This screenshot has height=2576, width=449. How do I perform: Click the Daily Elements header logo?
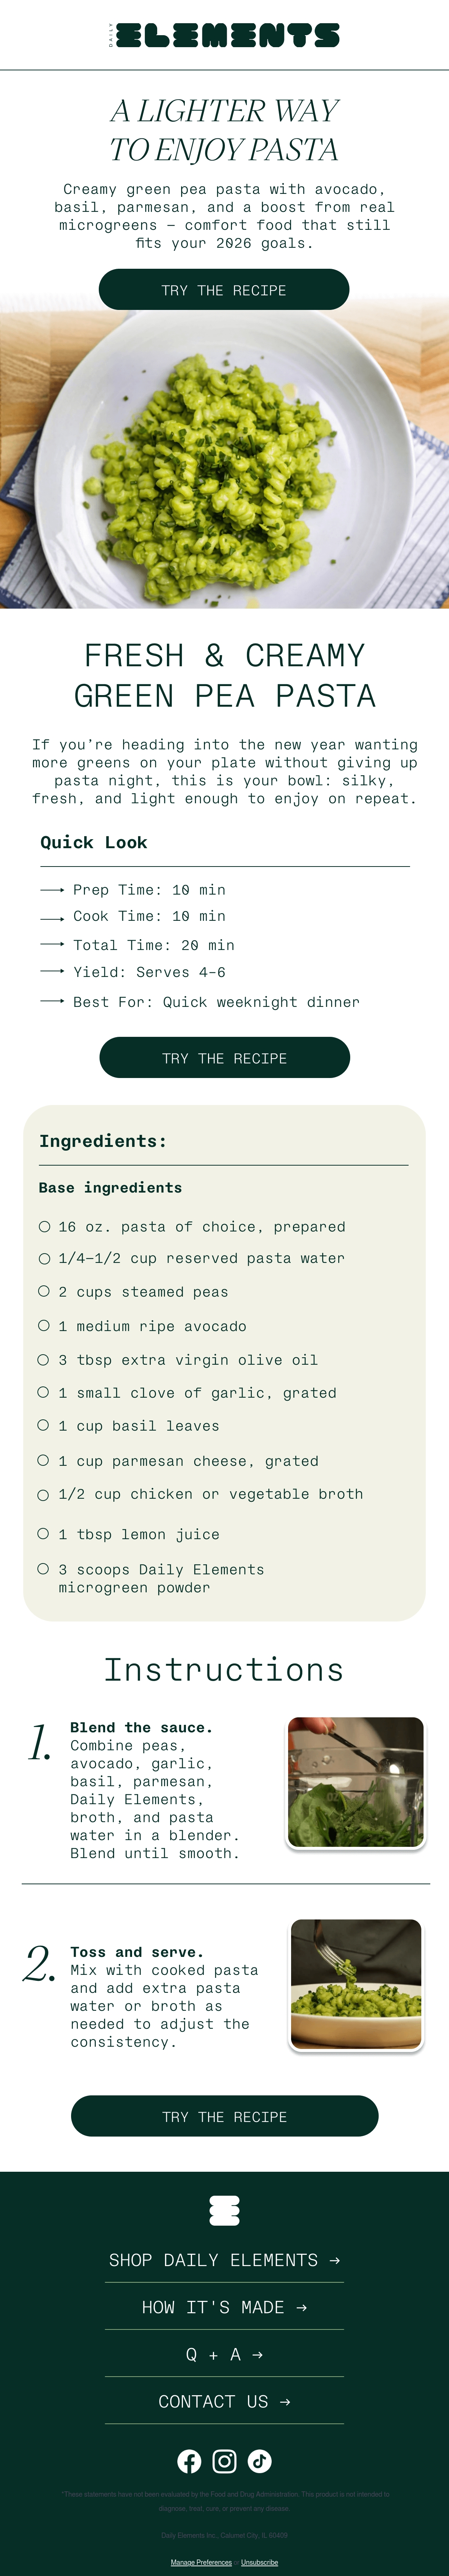click(224, 35)
